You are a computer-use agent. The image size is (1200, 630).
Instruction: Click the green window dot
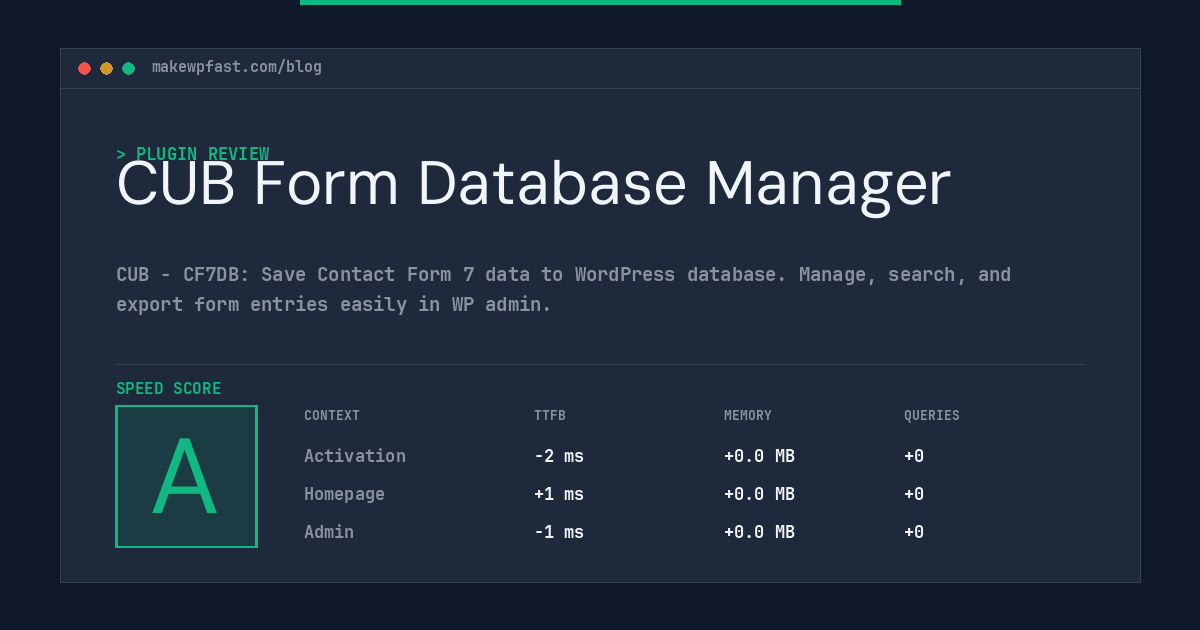(x=128, y=68)
